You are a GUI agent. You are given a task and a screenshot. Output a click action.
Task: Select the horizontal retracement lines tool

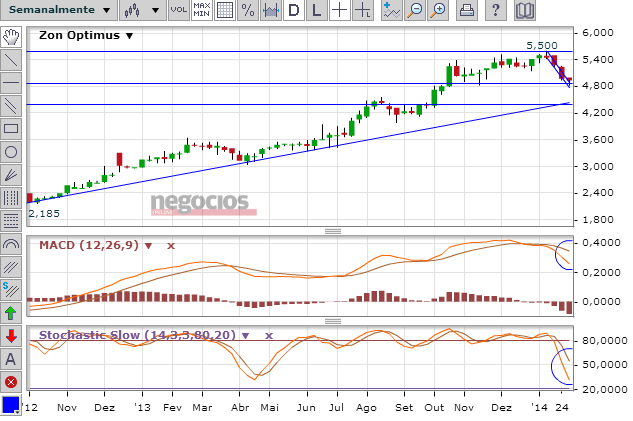coord(11,221)
